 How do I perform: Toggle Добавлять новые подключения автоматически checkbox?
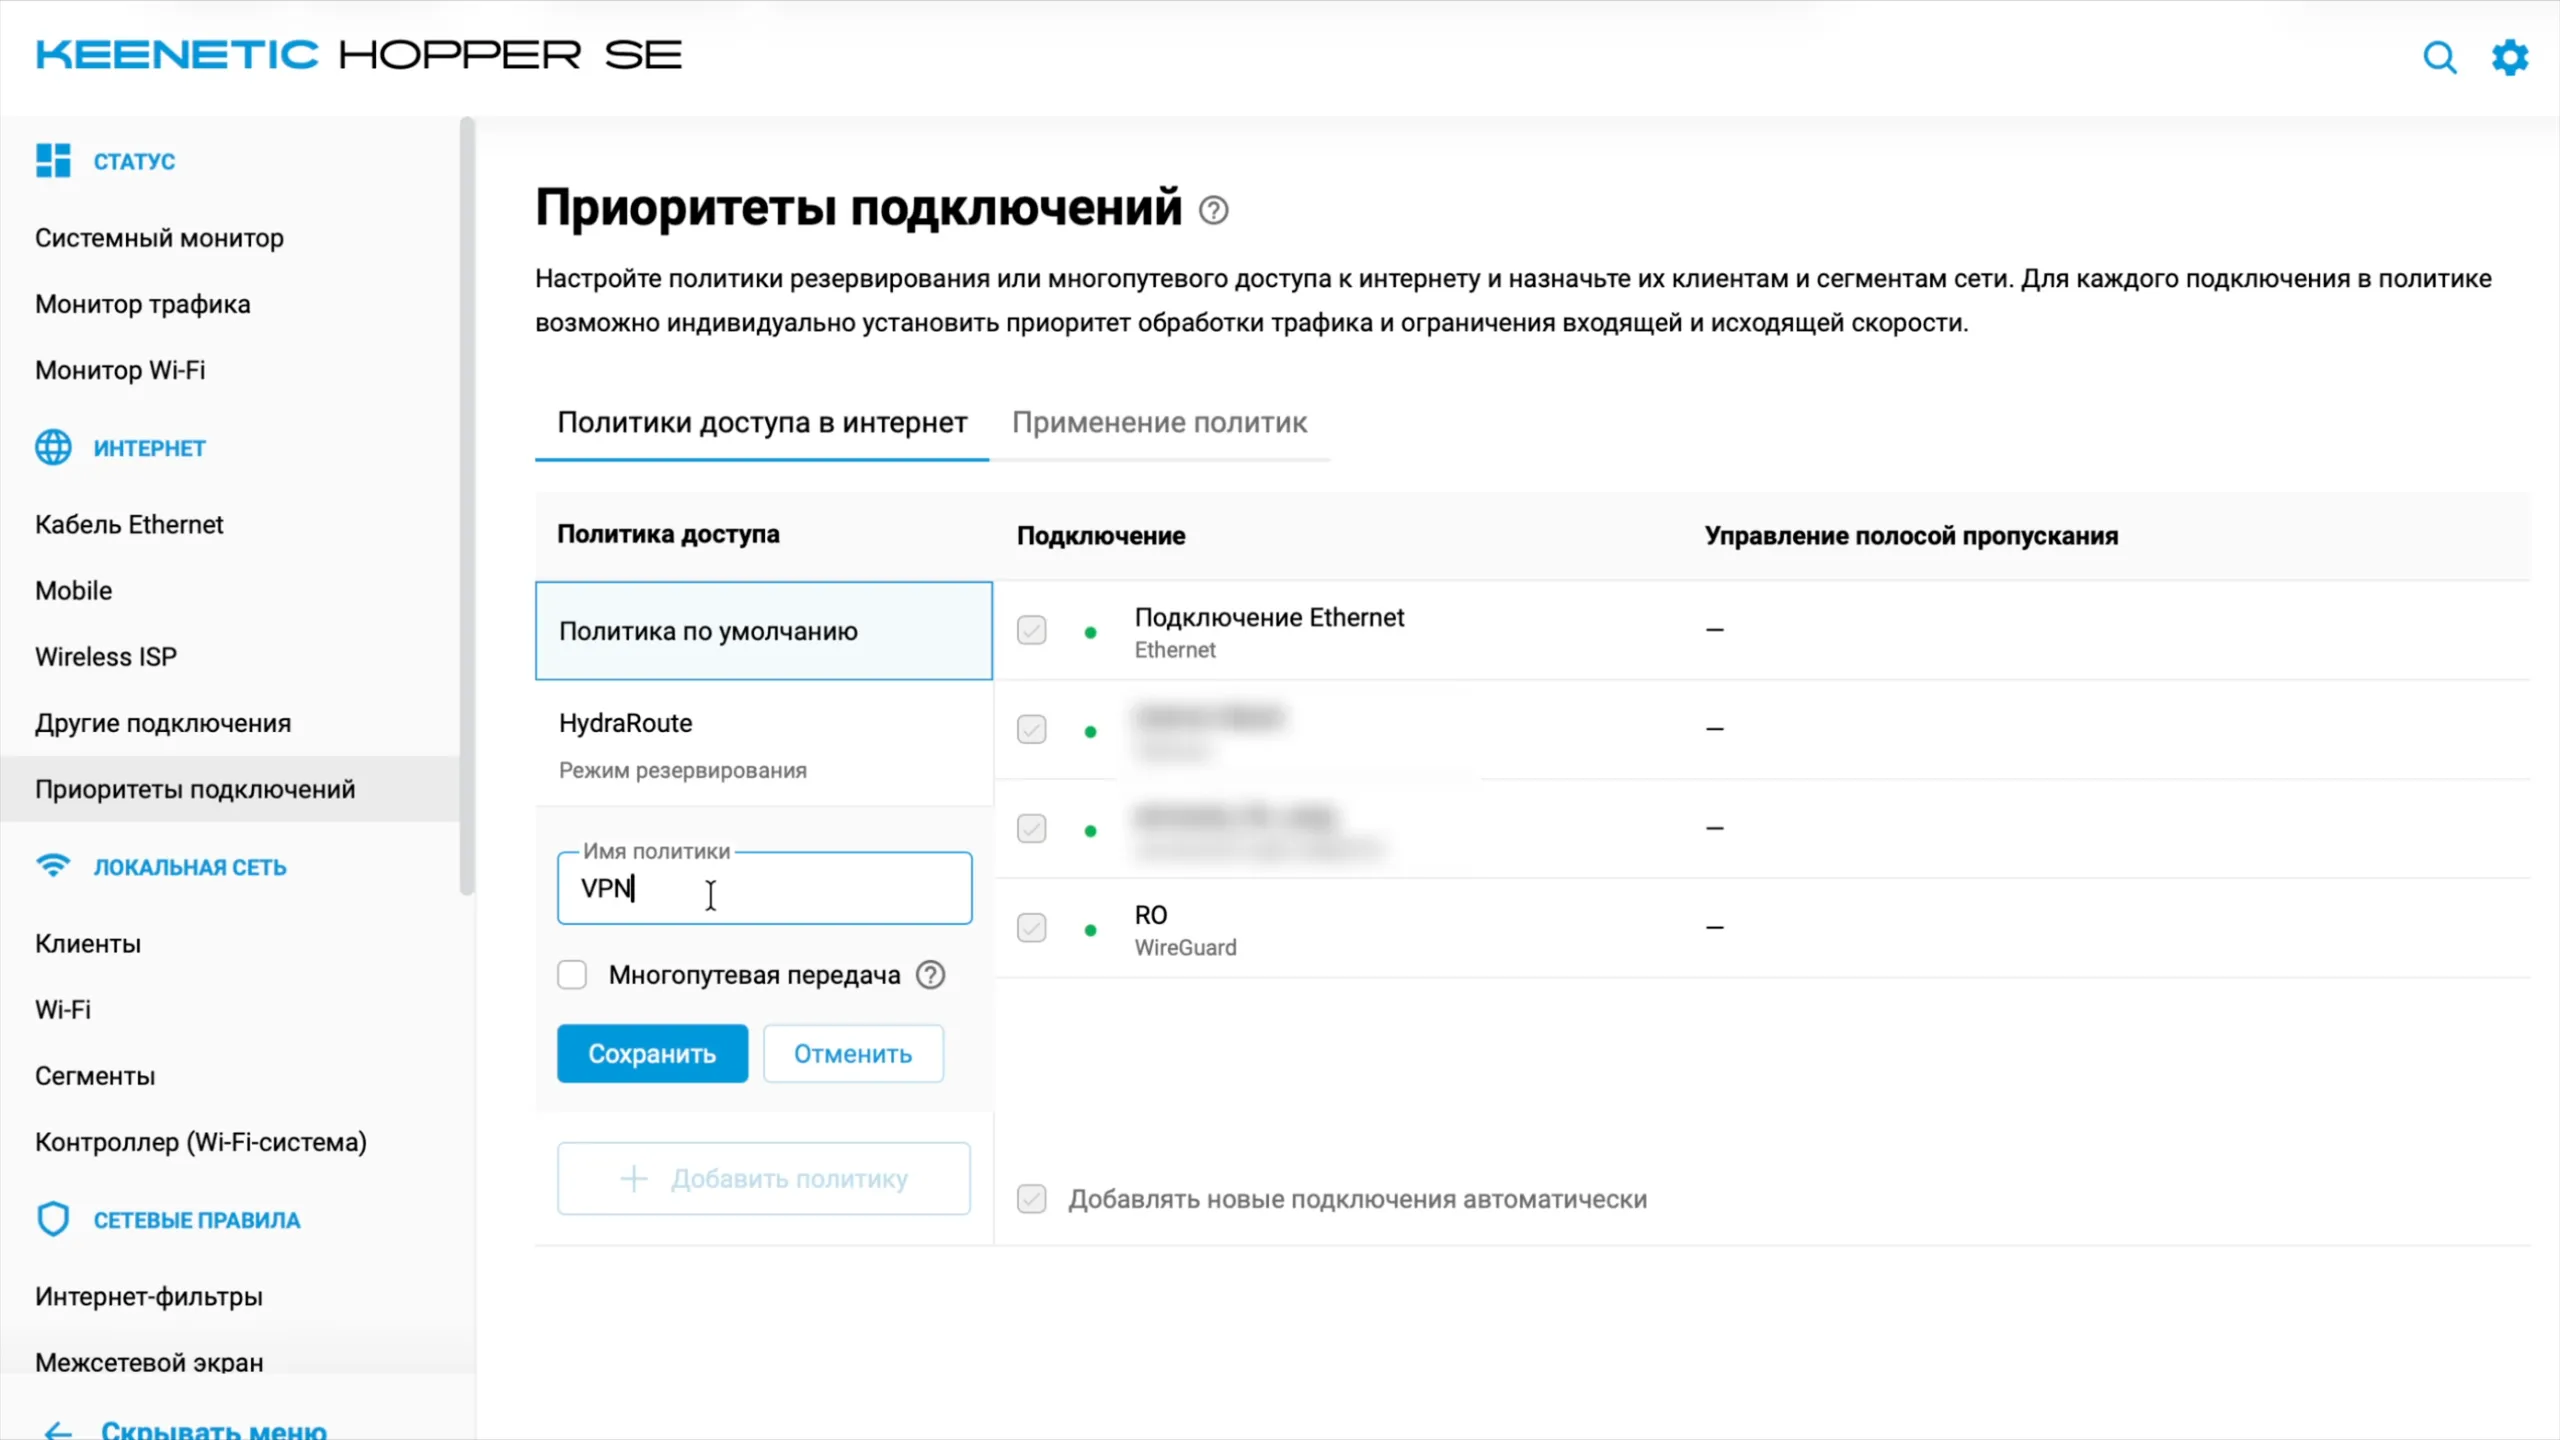(1031, 1198)
